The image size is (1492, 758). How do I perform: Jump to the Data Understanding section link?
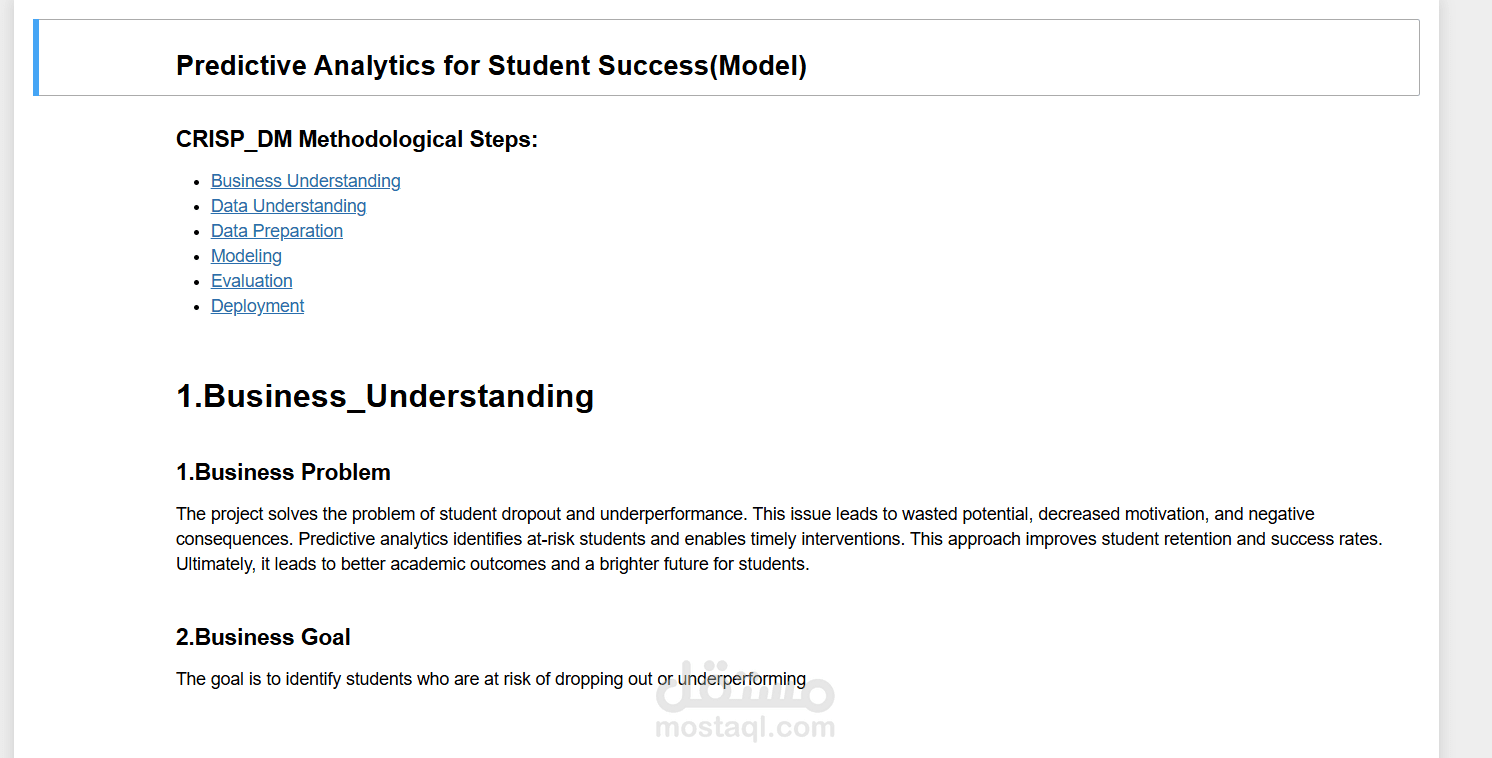pyautogui.click(x=288, y=206)
